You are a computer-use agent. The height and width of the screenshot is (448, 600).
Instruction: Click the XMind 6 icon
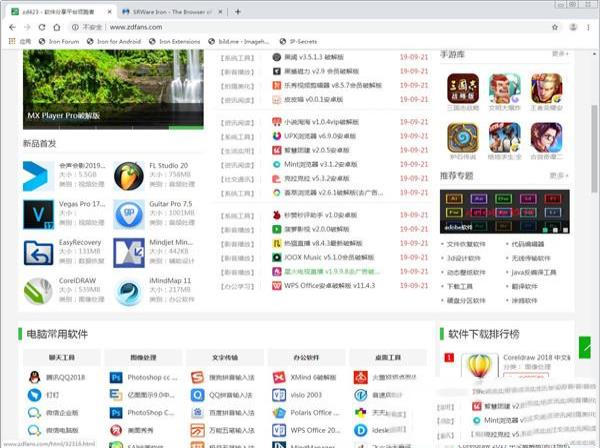pyautogui.click(x=279, y=378)
